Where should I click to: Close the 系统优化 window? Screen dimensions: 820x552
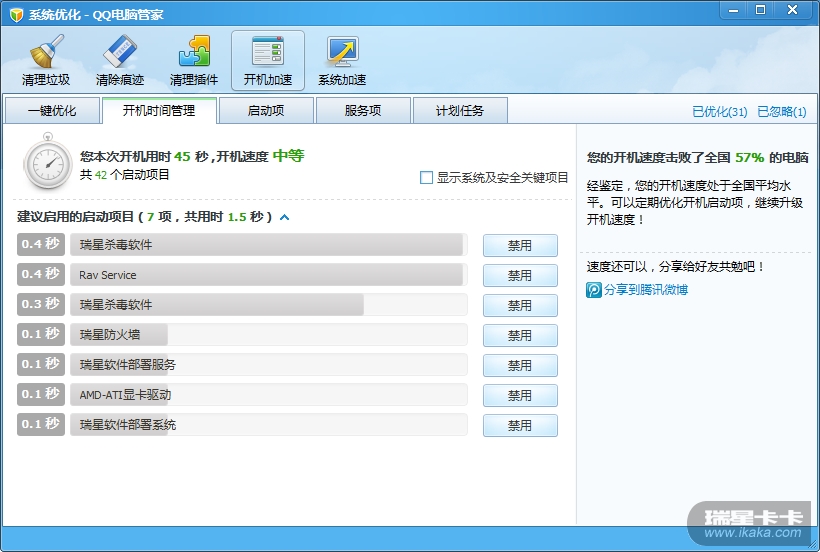click(793, 10)
